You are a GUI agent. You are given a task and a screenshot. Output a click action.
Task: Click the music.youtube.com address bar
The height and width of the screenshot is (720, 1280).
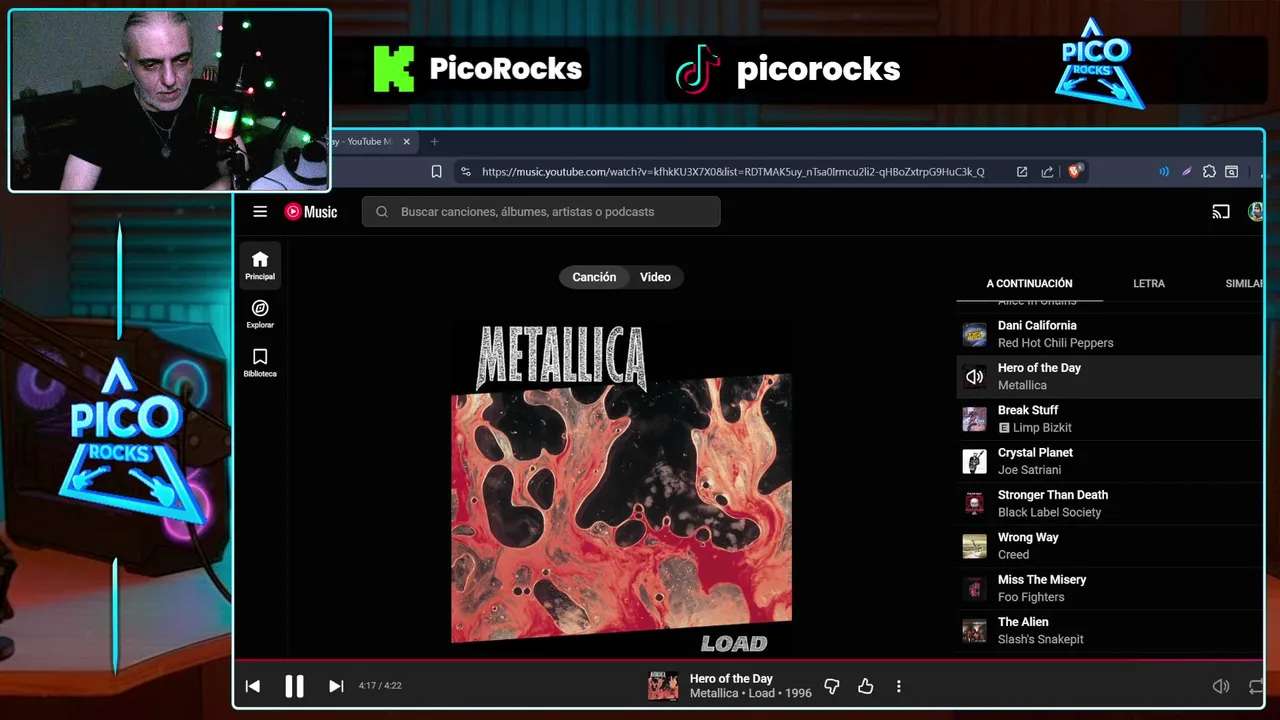(733, 172)
